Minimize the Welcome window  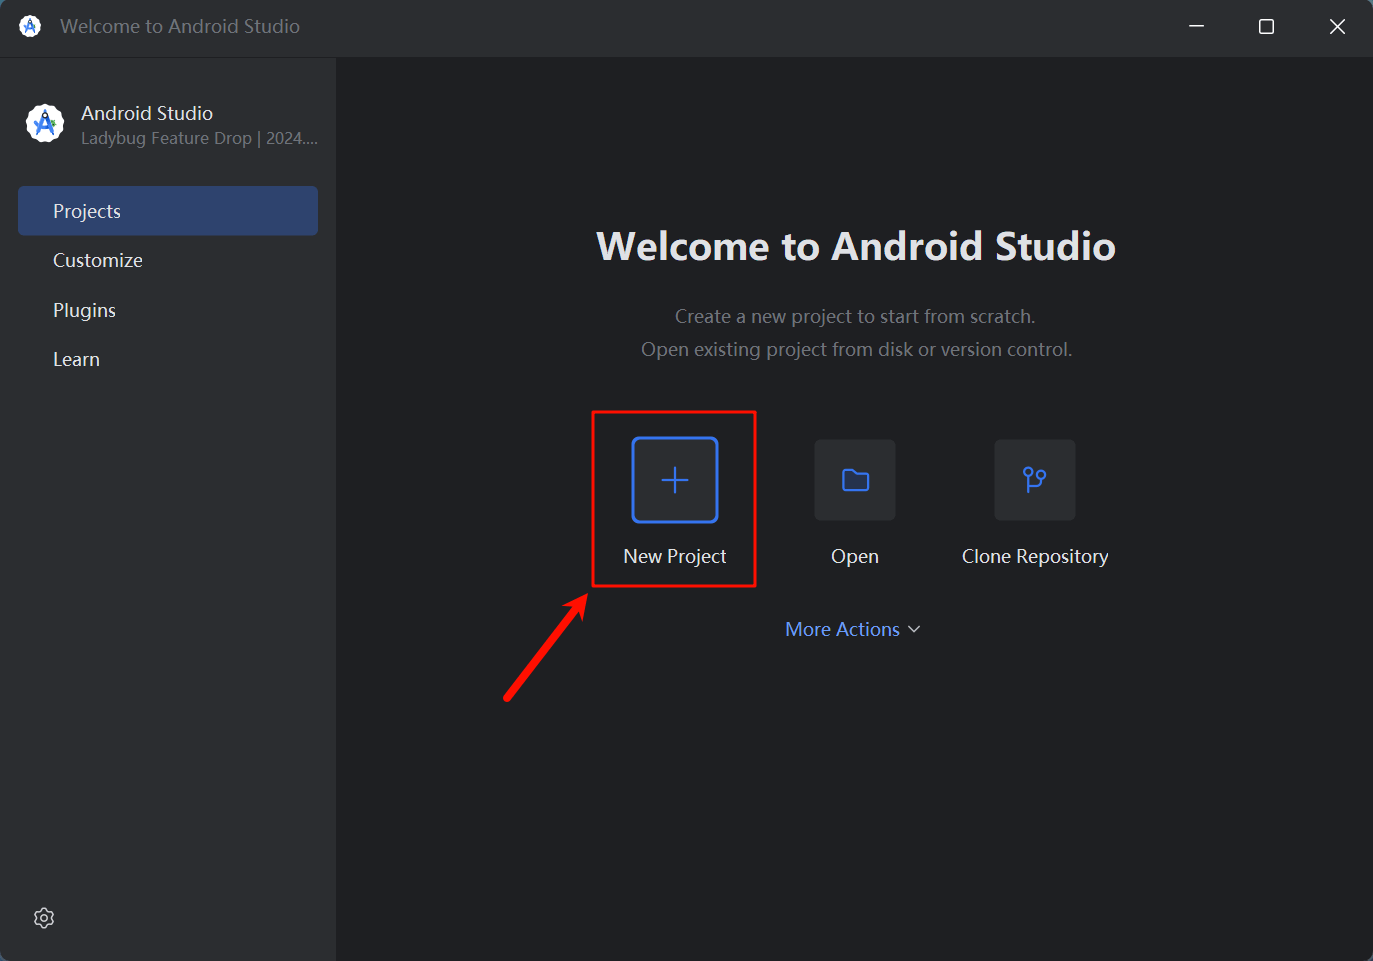[x=1196, y=27]
